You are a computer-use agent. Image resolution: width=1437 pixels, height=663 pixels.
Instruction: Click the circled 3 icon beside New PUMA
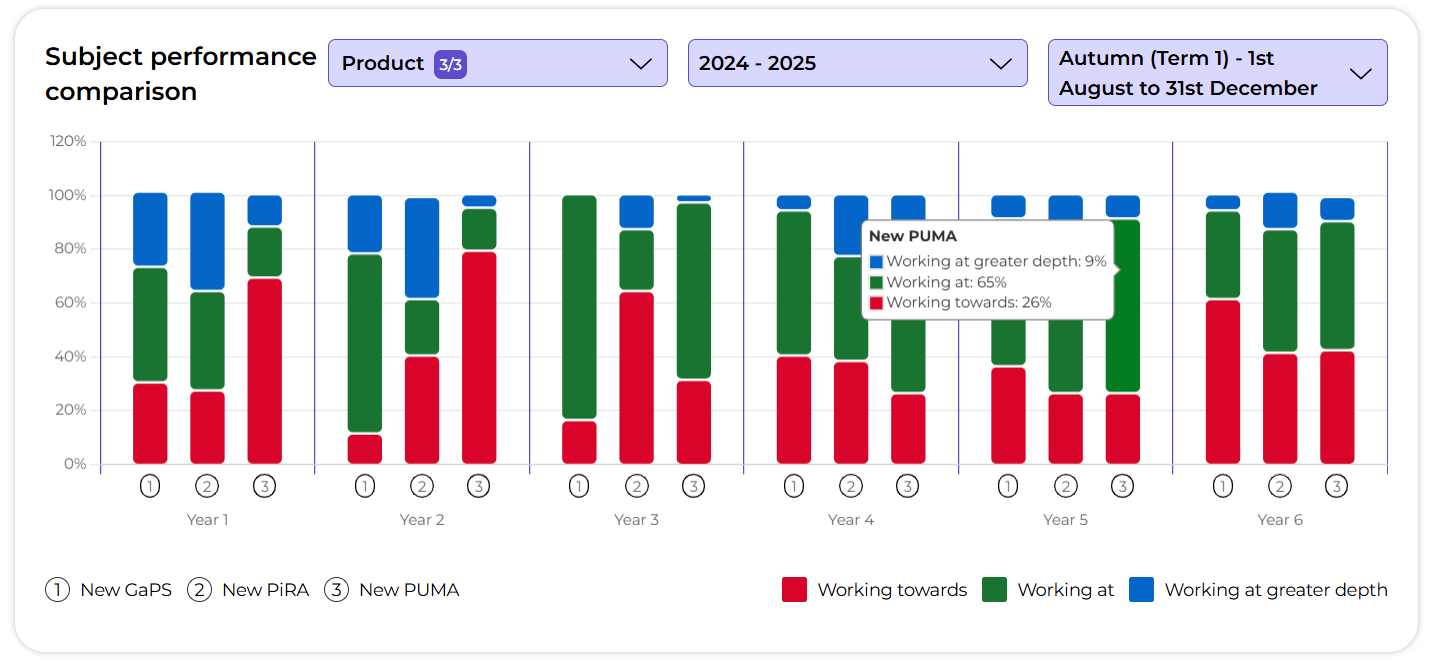point(336,590)
